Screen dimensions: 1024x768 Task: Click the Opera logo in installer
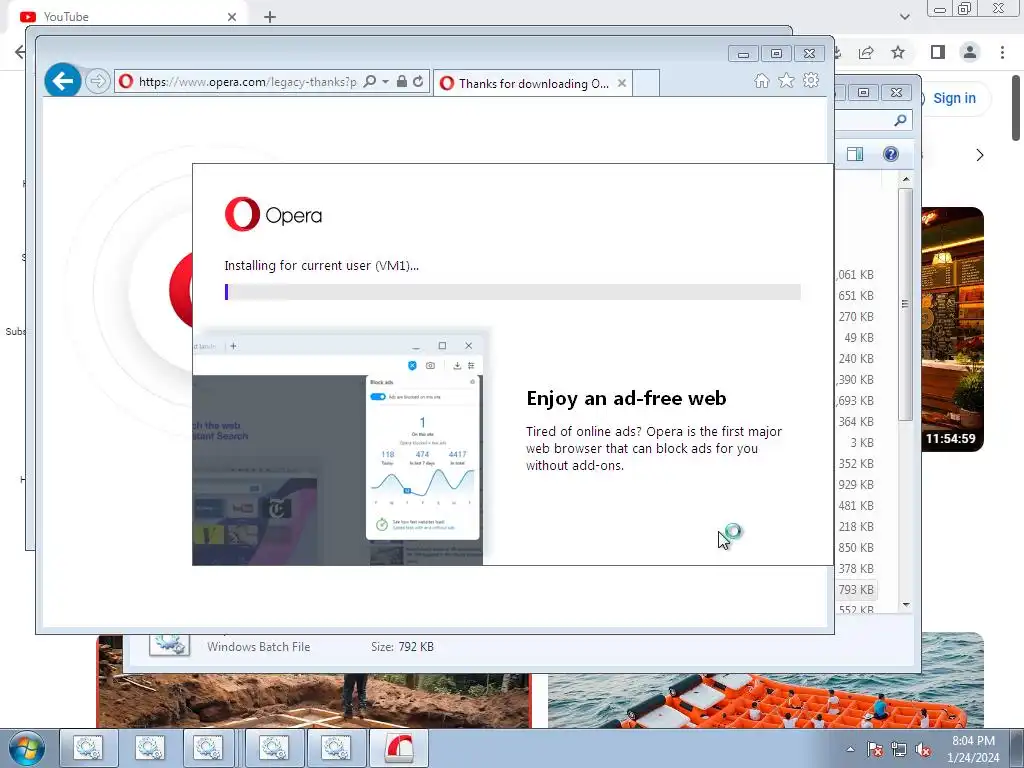(273, 214)
